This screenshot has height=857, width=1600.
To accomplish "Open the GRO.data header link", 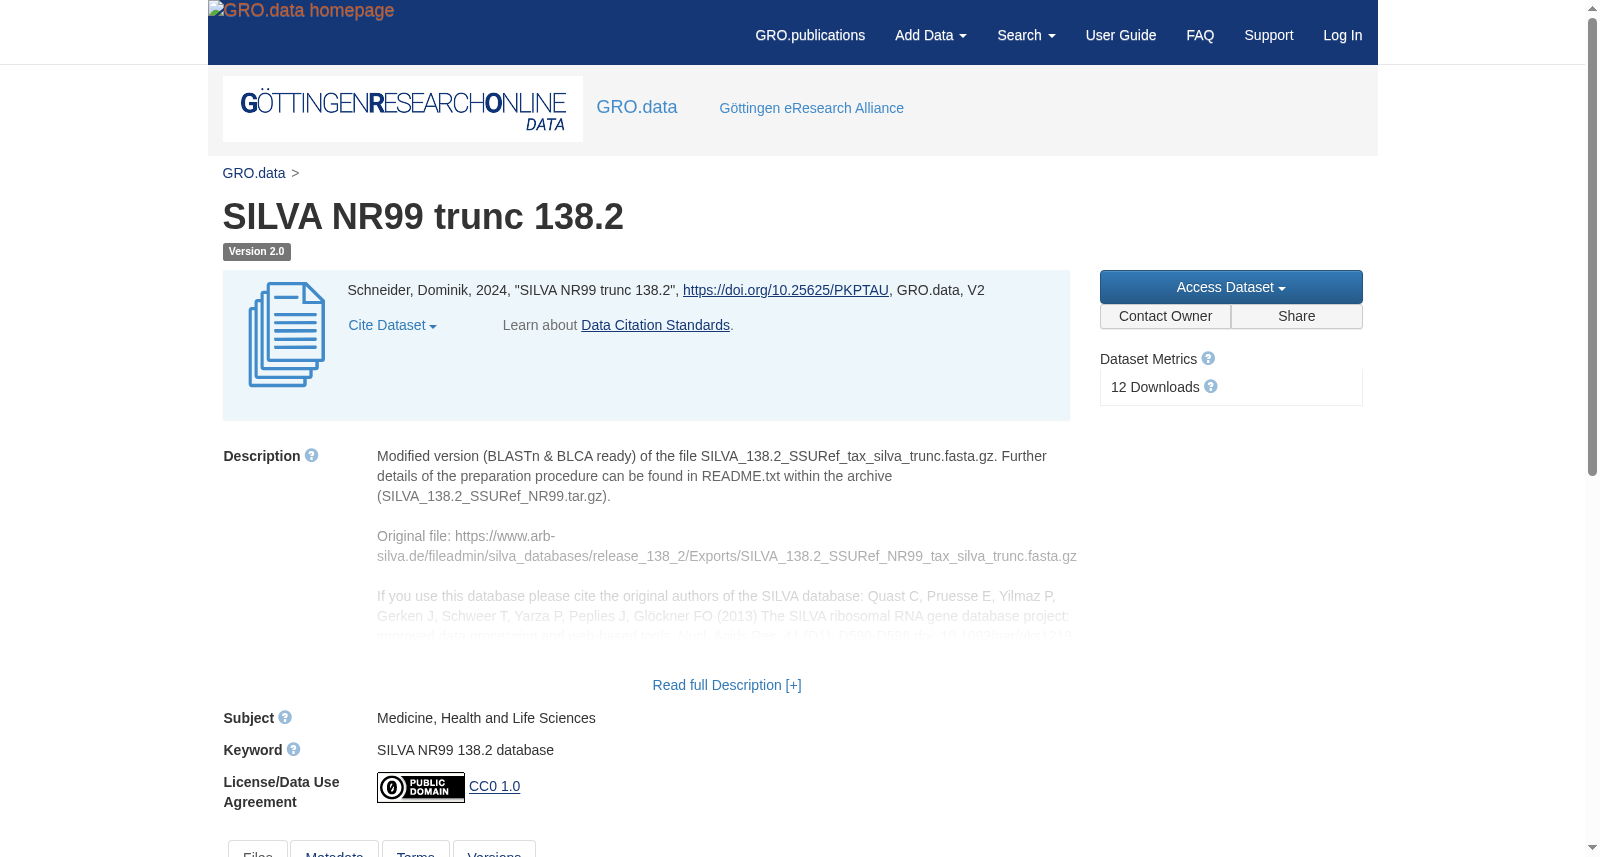I will 637,107.
